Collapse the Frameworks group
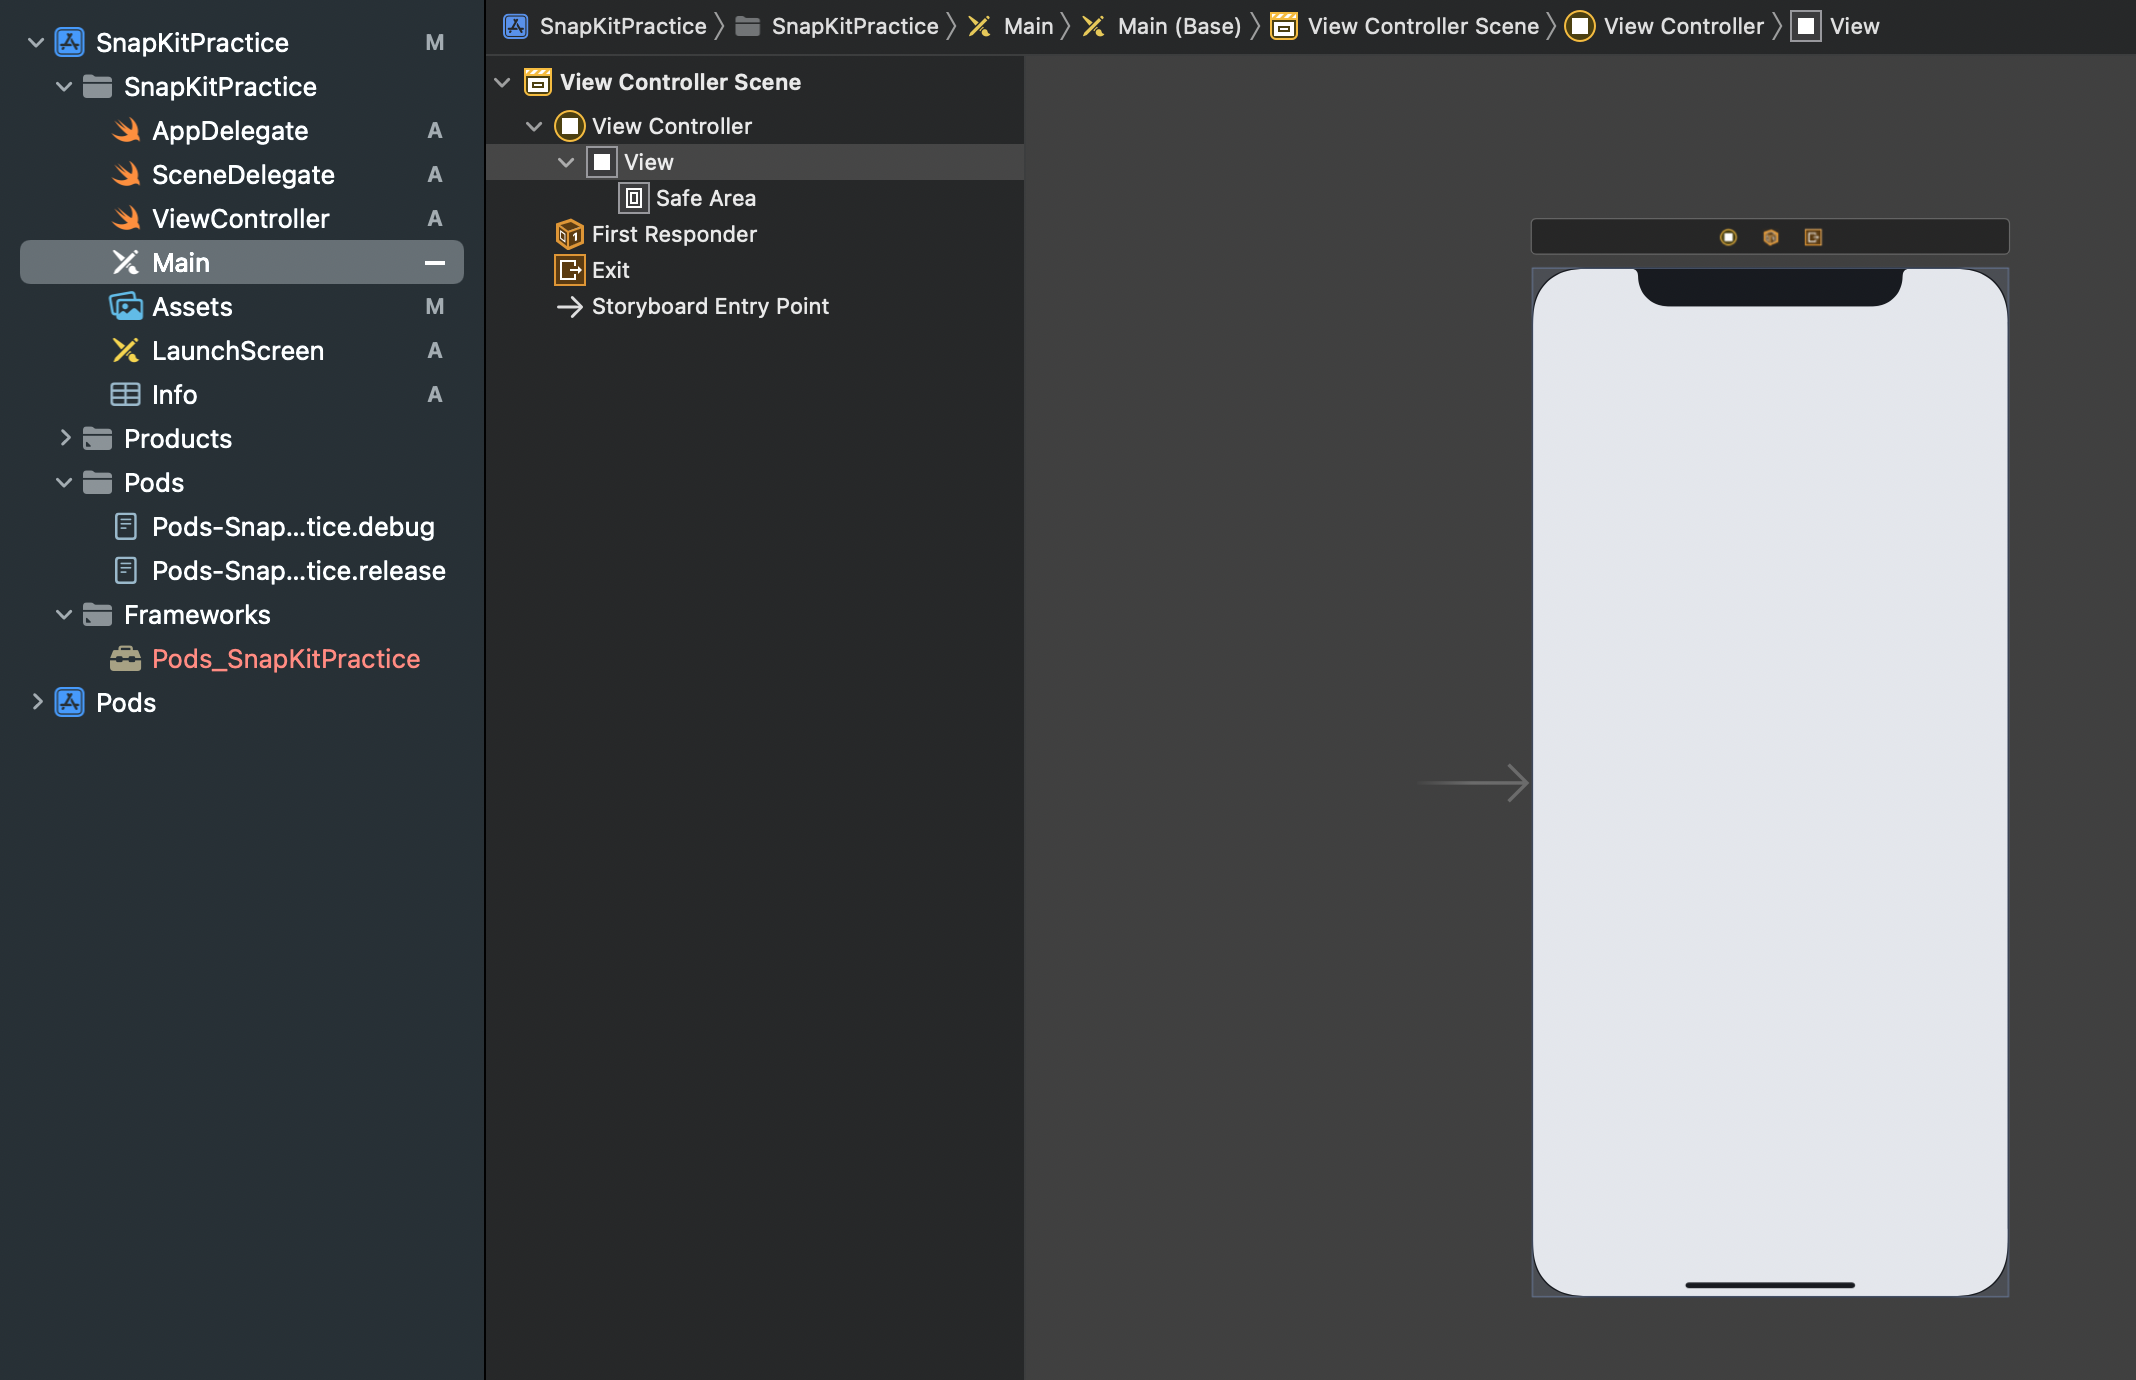The image size is (2136, 1380). 64,615
